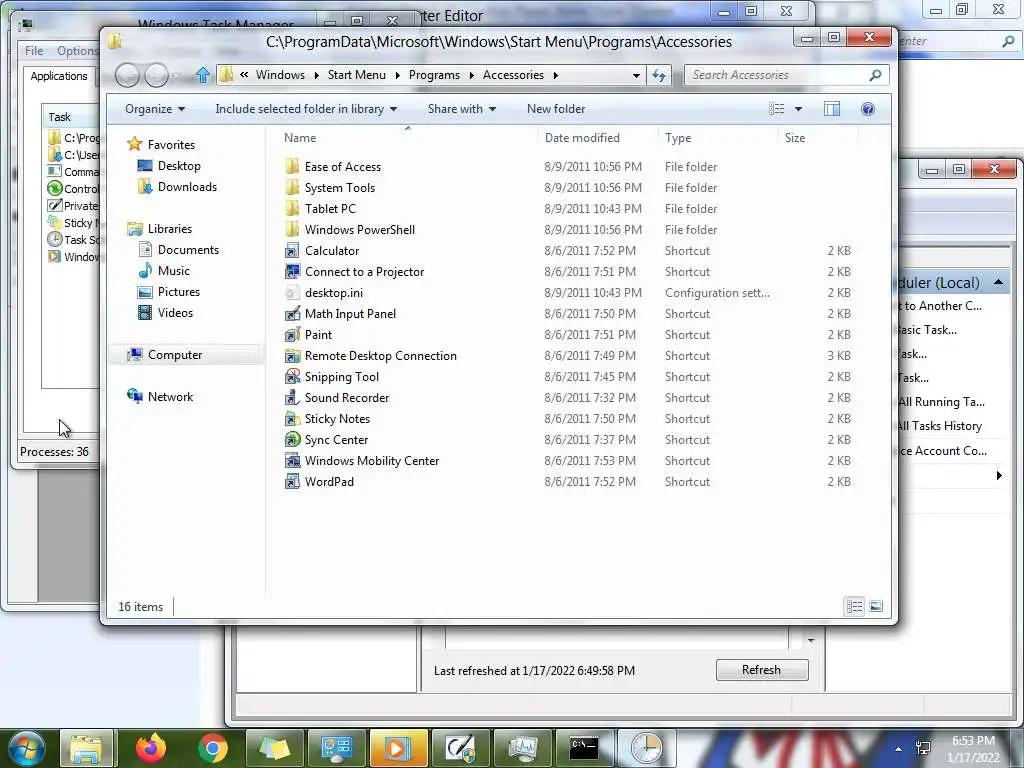
Task: Open Pictures library in navigation pane
Action: [178, 291]
